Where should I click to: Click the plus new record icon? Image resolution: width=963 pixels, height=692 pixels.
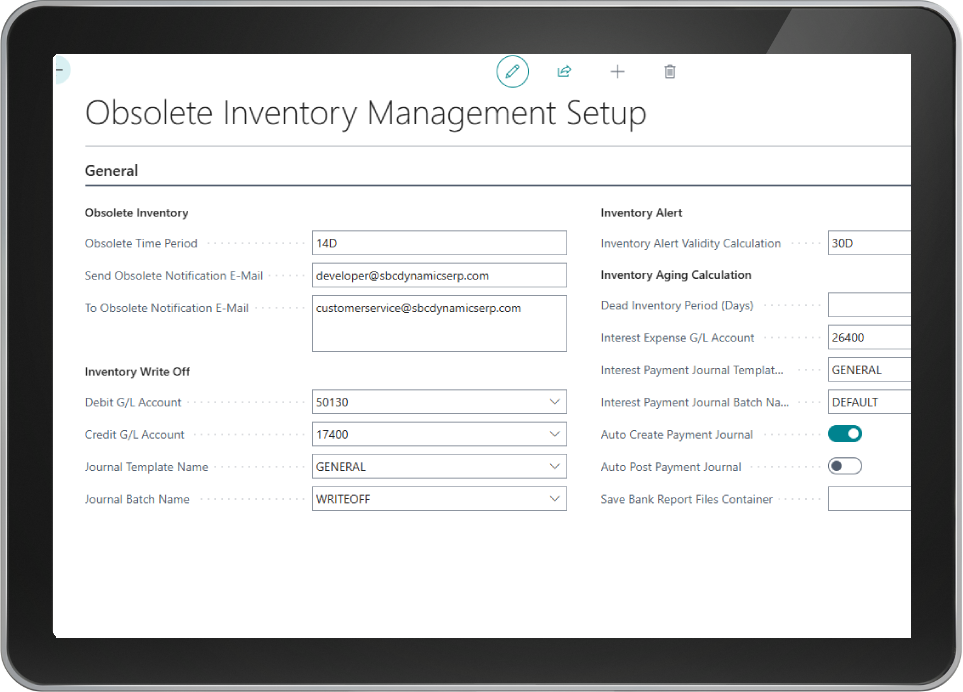(x=617, y=72)
